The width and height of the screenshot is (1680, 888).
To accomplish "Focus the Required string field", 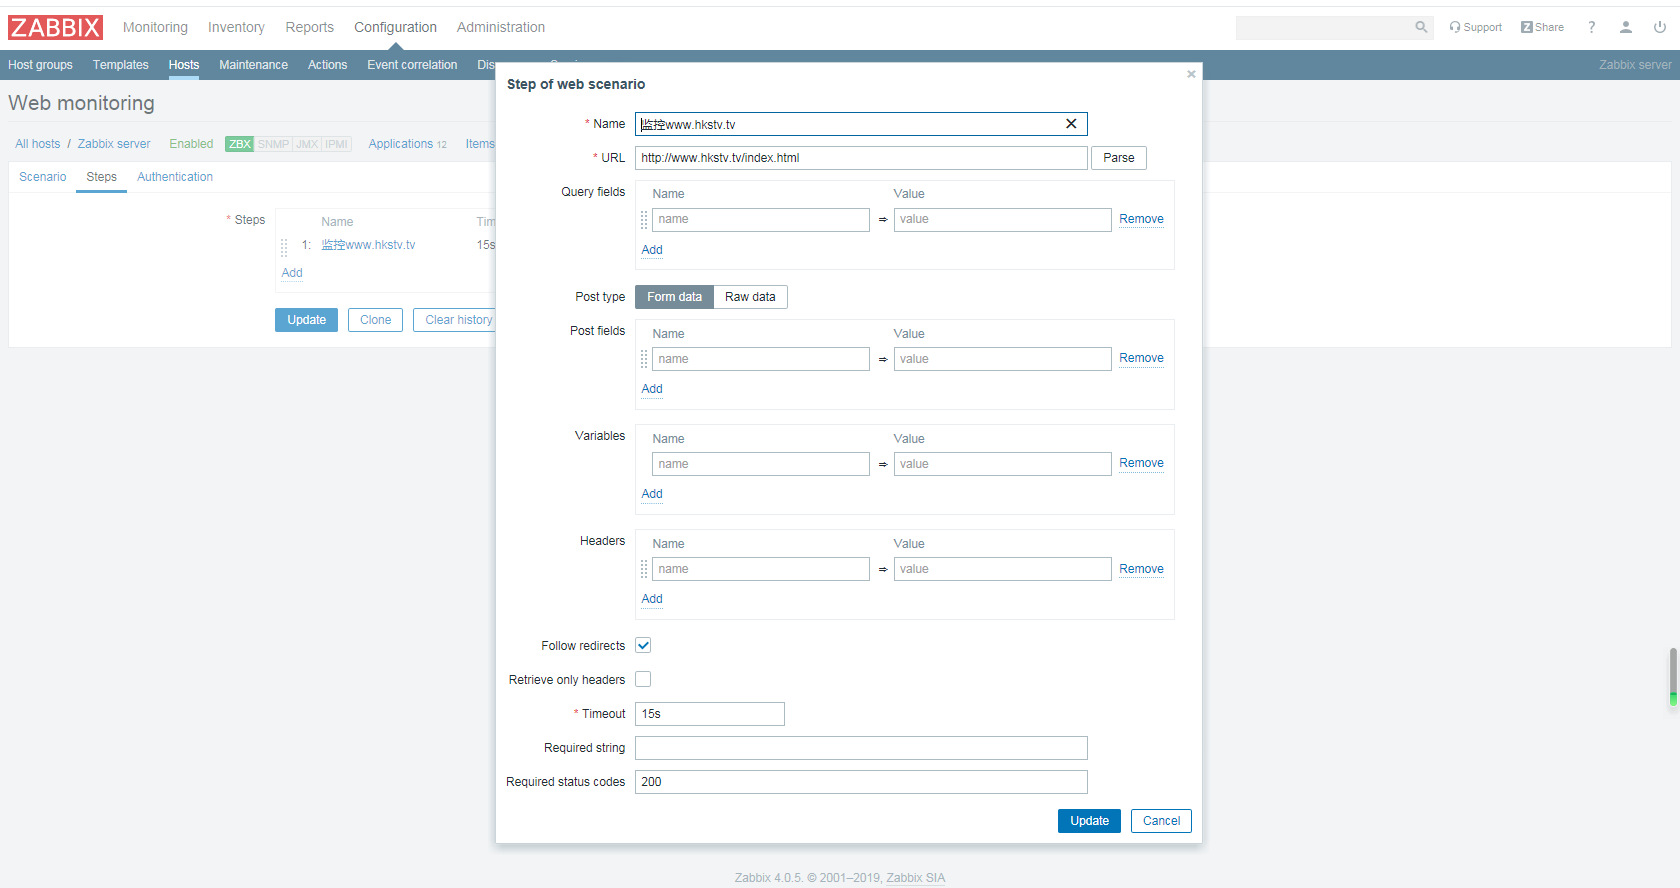I will [x=861, y=748].
